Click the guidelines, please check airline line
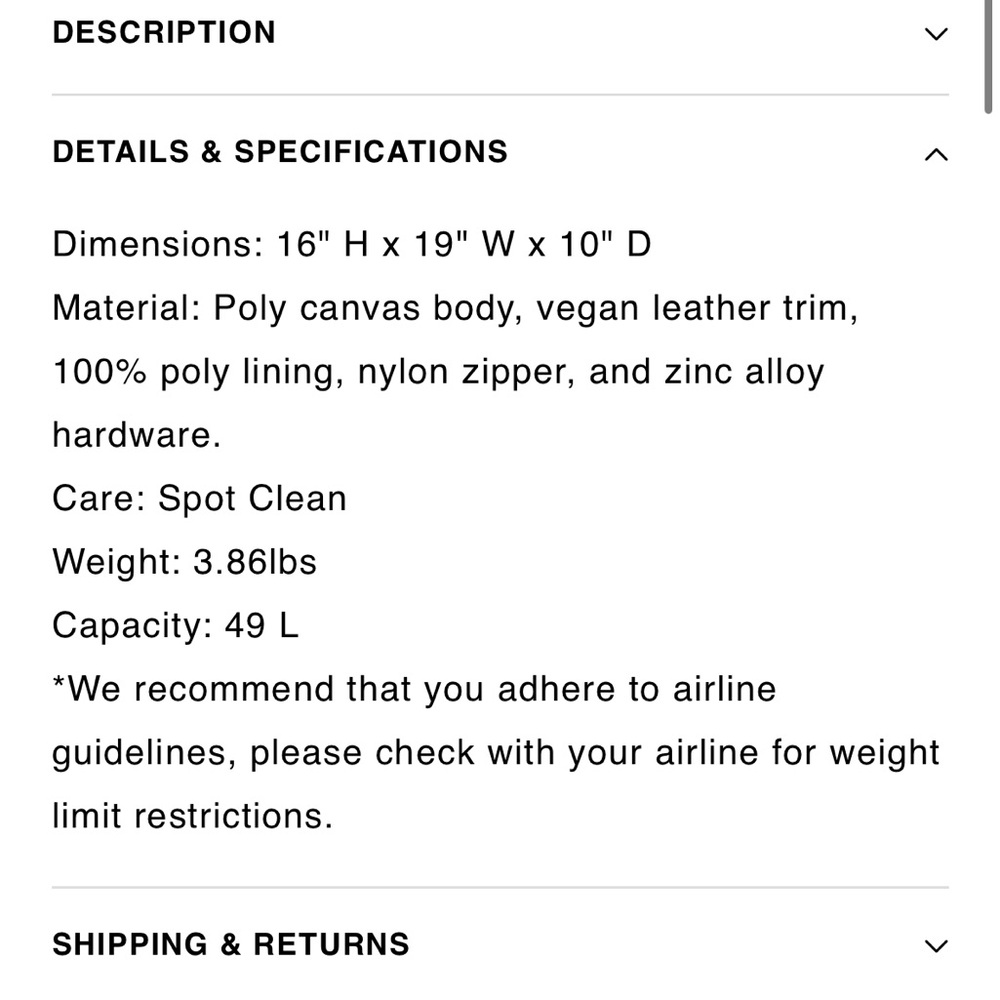The width and height of the screenshot is (1000, 1000). tap(496, 753)
